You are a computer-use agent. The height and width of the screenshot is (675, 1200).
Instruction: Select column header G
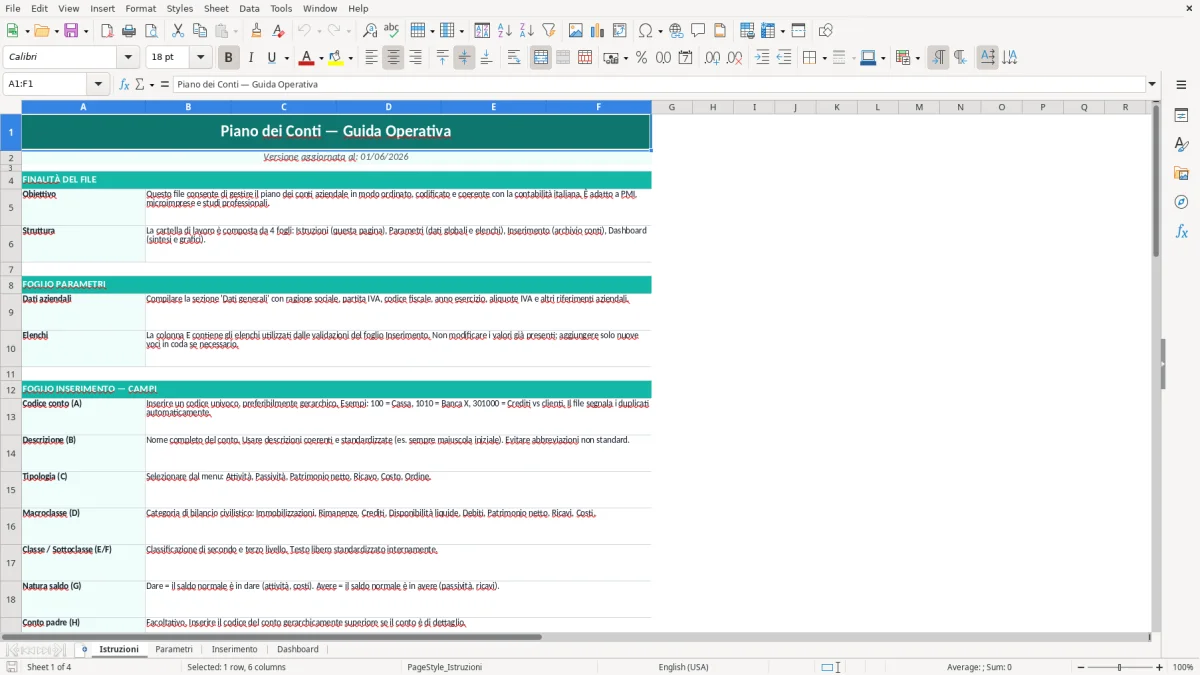coord(671,107)
